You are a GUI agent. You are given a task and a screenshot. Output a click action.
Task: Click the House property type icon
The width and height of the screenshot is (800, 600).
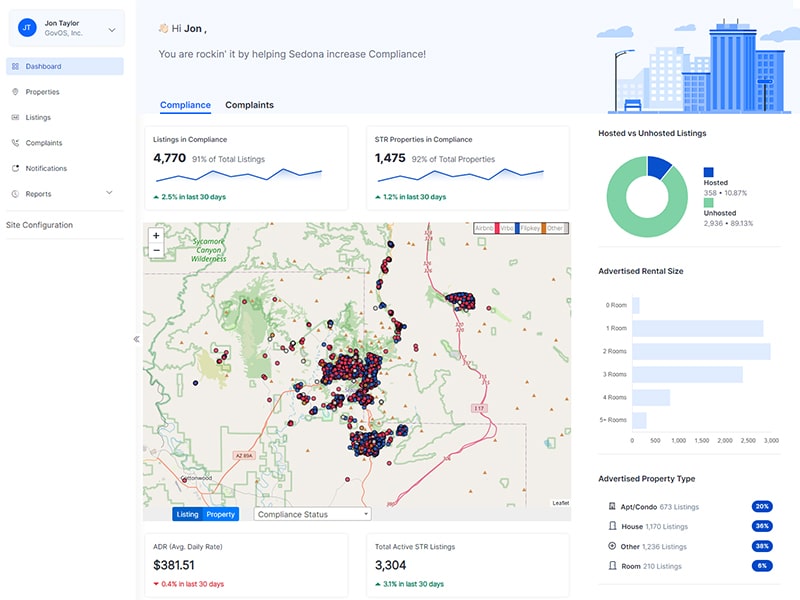click(612, 526)
